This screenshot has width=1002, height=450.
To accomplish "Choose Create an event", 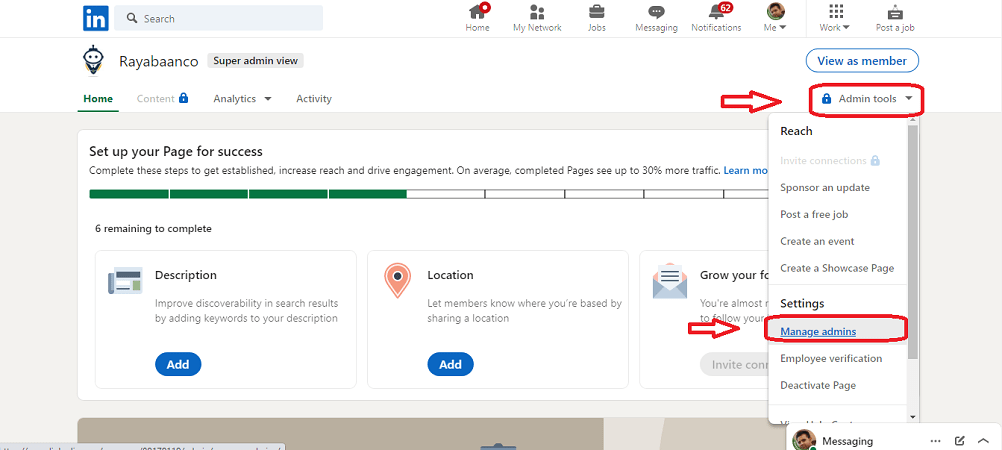I will (x=817, y=241).
